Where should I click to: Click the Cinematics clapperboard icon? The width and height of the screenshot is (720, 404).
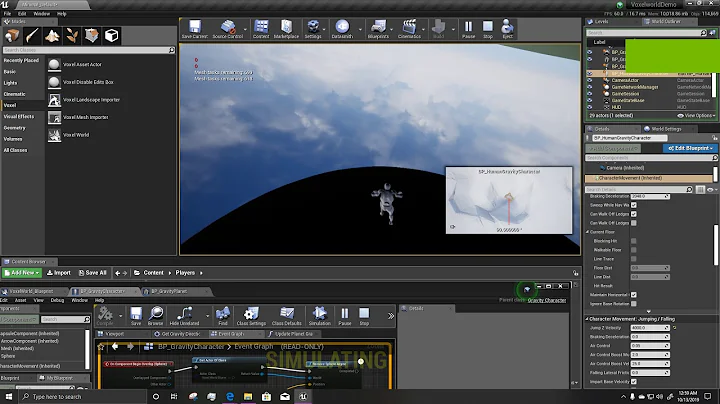[409, 28]
